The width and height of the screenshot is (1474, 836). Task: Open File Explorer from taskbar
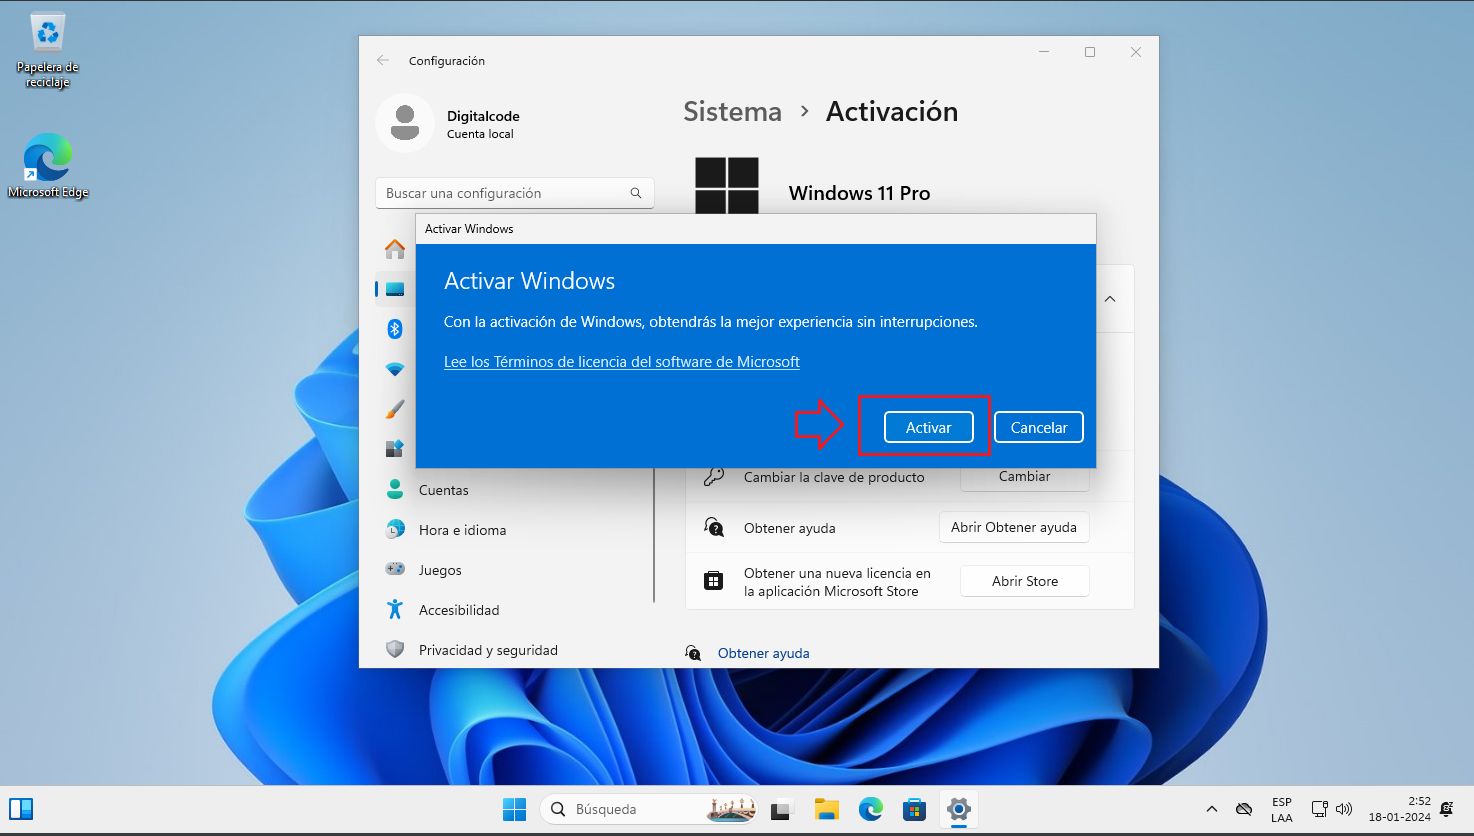[826, 809]
